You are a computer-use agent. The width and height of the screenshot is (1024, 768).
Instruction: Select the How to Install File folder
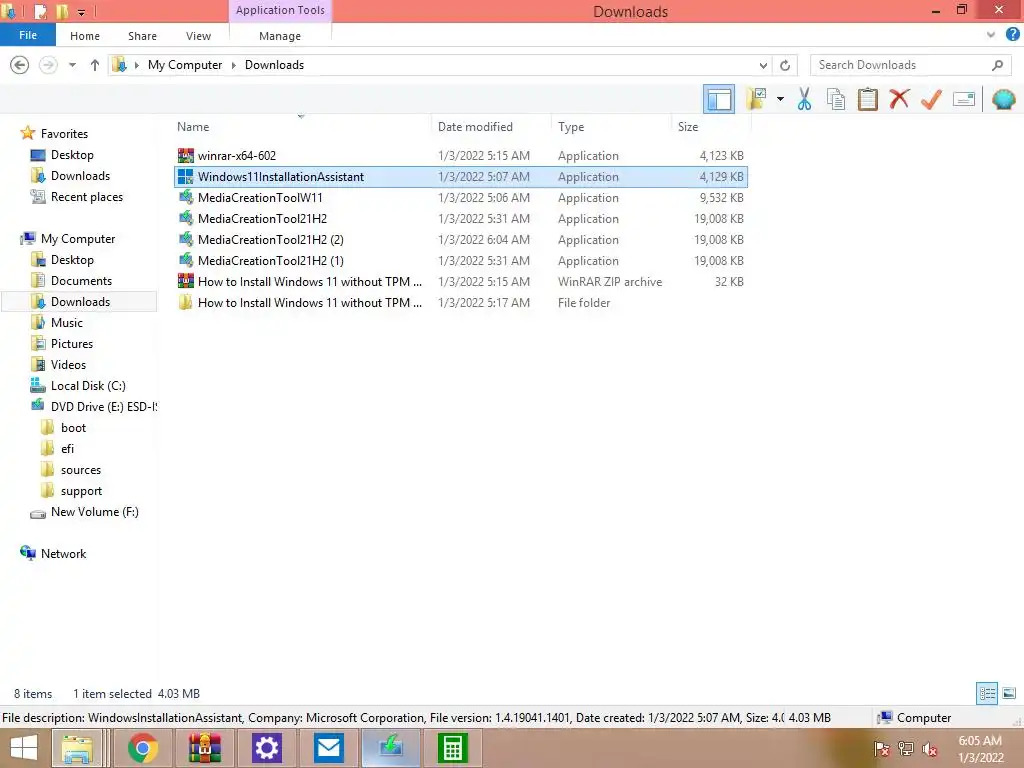[x=460, y=302]
